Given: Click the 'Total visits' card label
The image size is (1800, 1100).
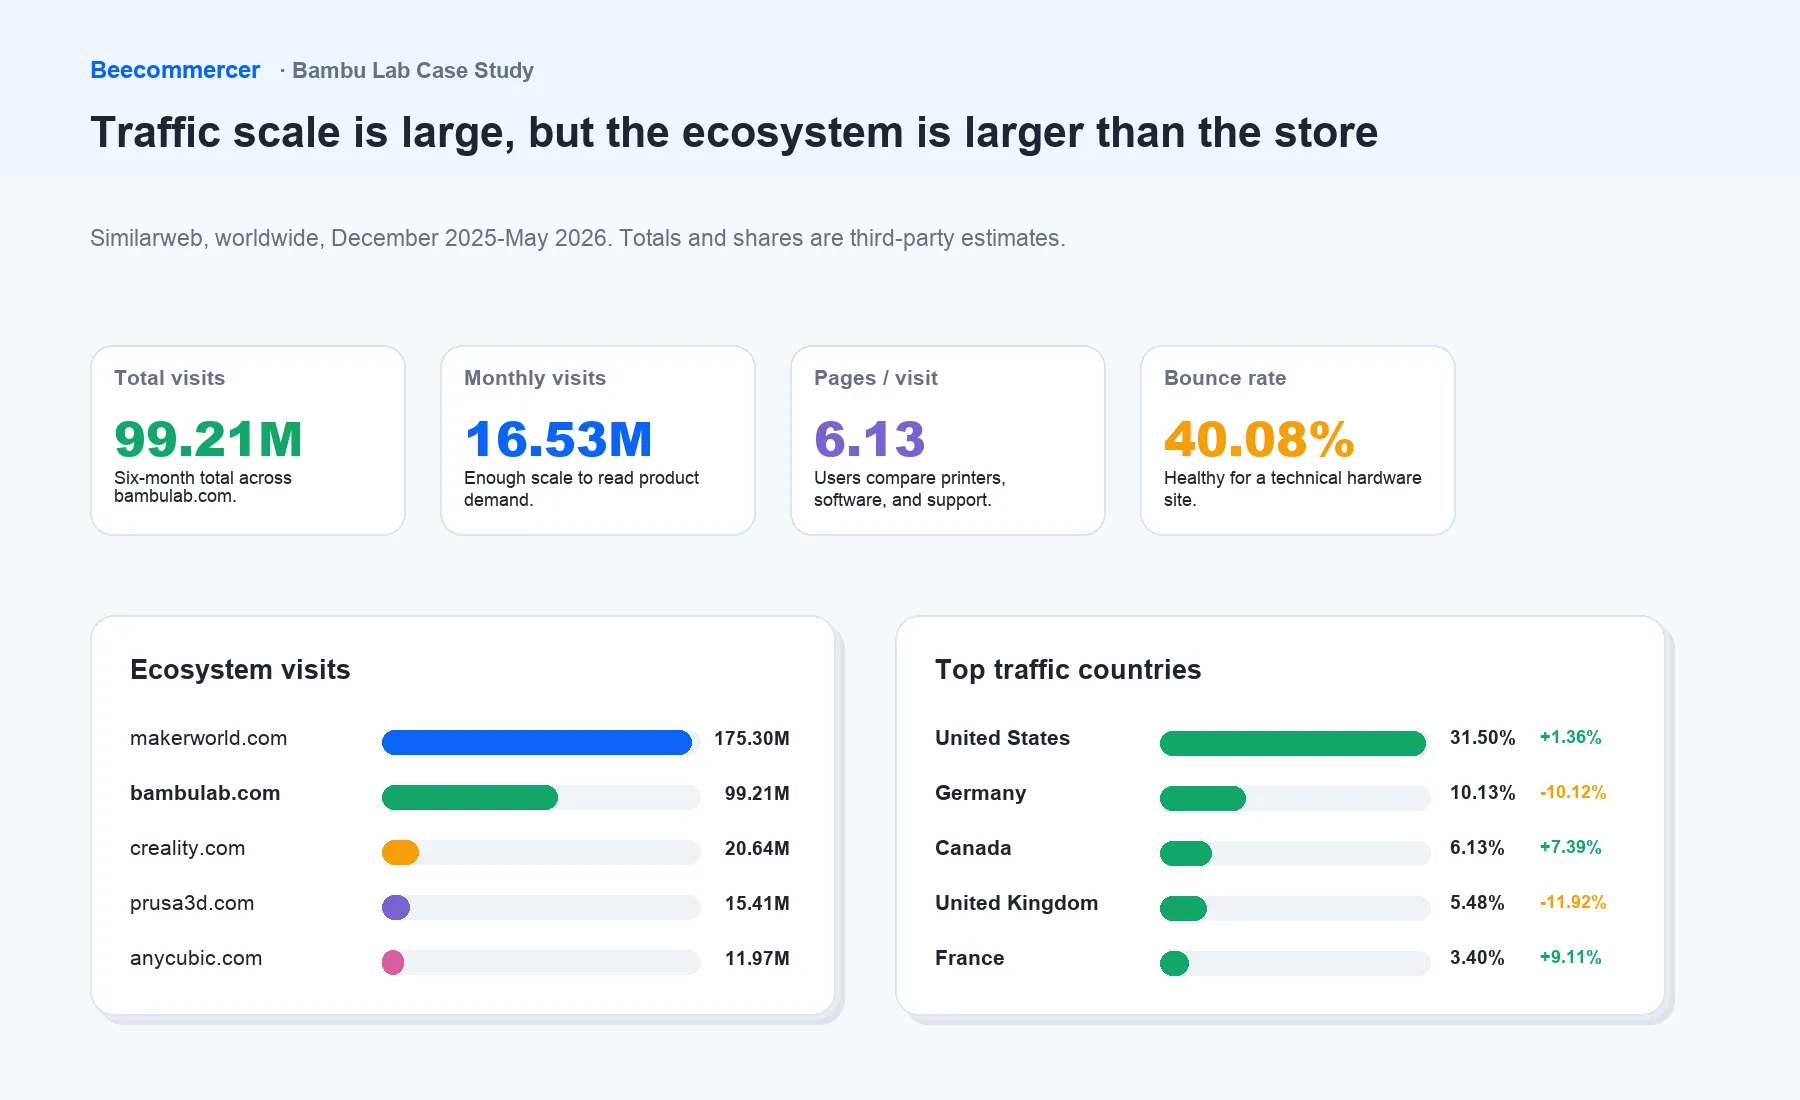Looking at the screenshot, I should tap(170, 378).
